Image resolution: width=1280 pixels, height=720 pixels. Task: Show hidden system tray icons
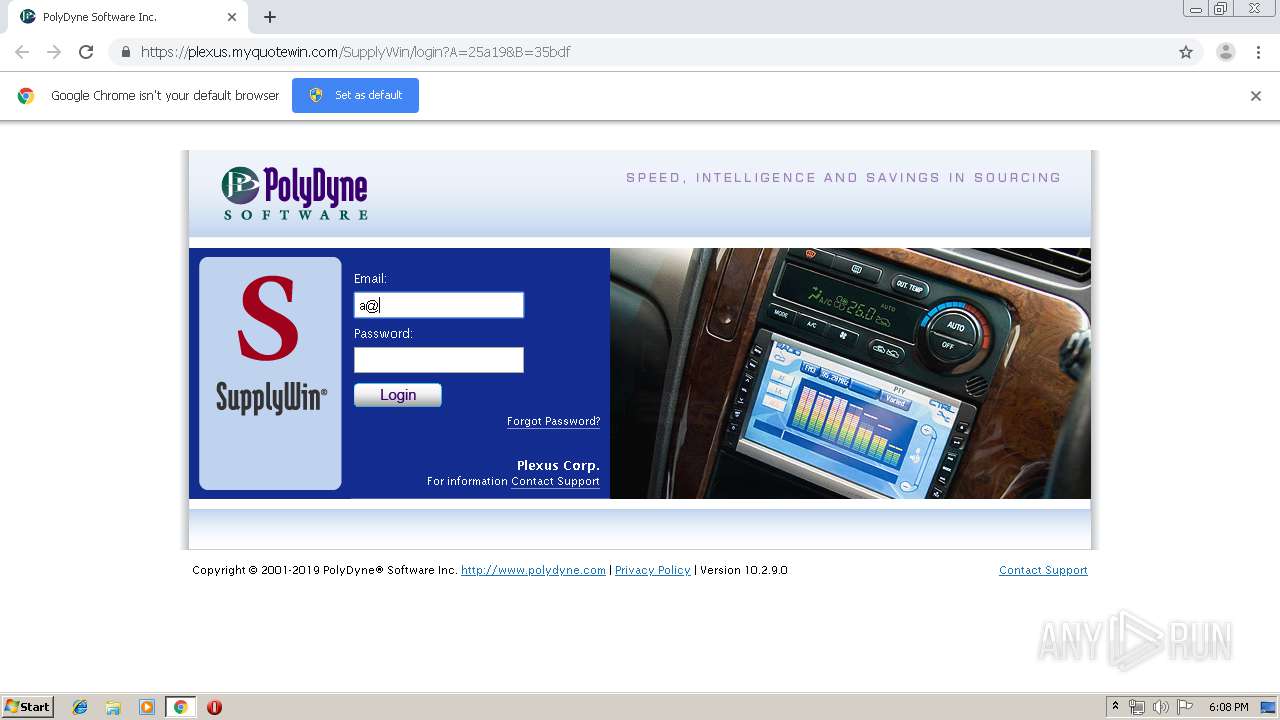(1116, 707)
